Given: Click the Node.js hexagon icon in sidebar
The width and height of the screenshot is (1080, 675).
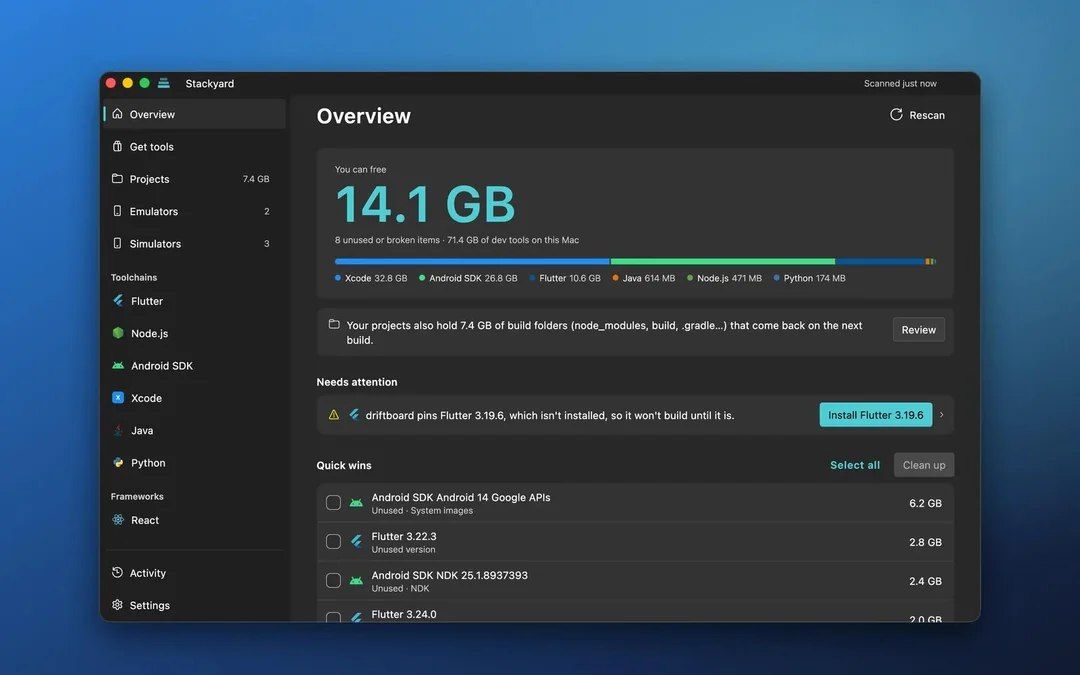Looking at the screenshot, I should point(118,333).
